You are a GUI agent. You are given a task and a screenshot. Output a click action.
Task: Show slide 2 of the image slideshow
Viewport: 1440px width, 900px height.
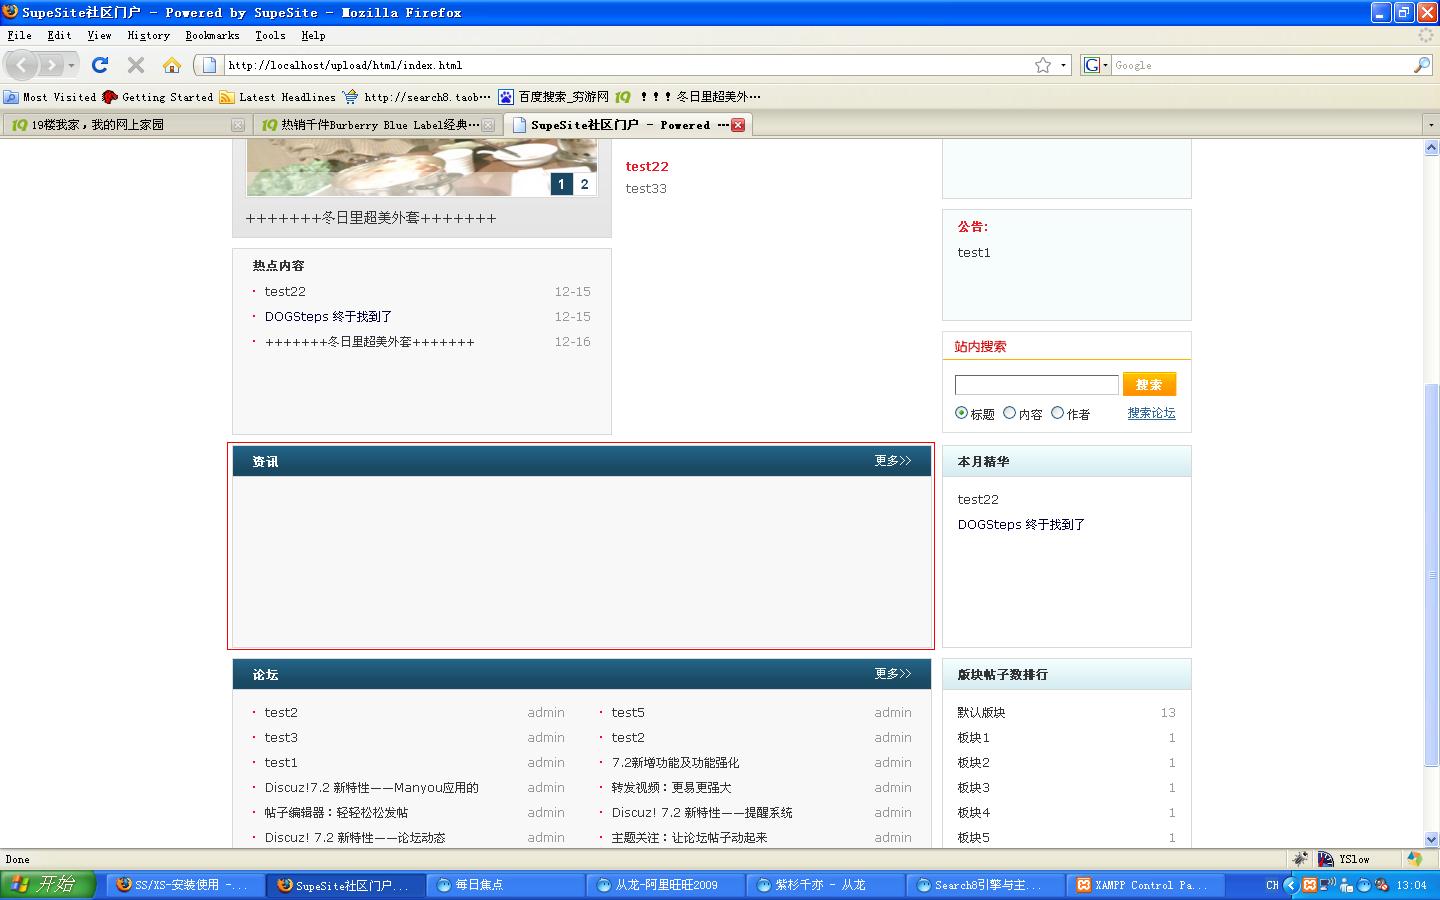(585, 184)
